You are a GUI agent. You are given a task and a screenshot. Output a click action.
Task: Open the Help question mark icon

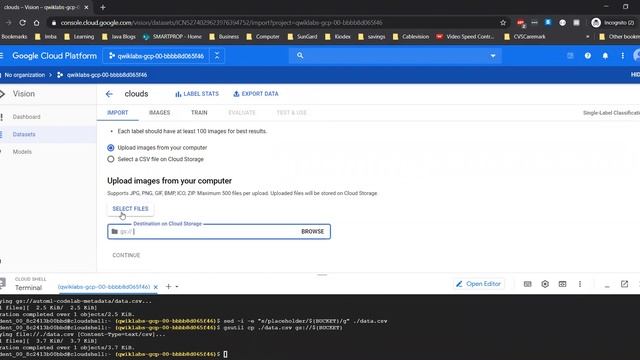point(588,56)
